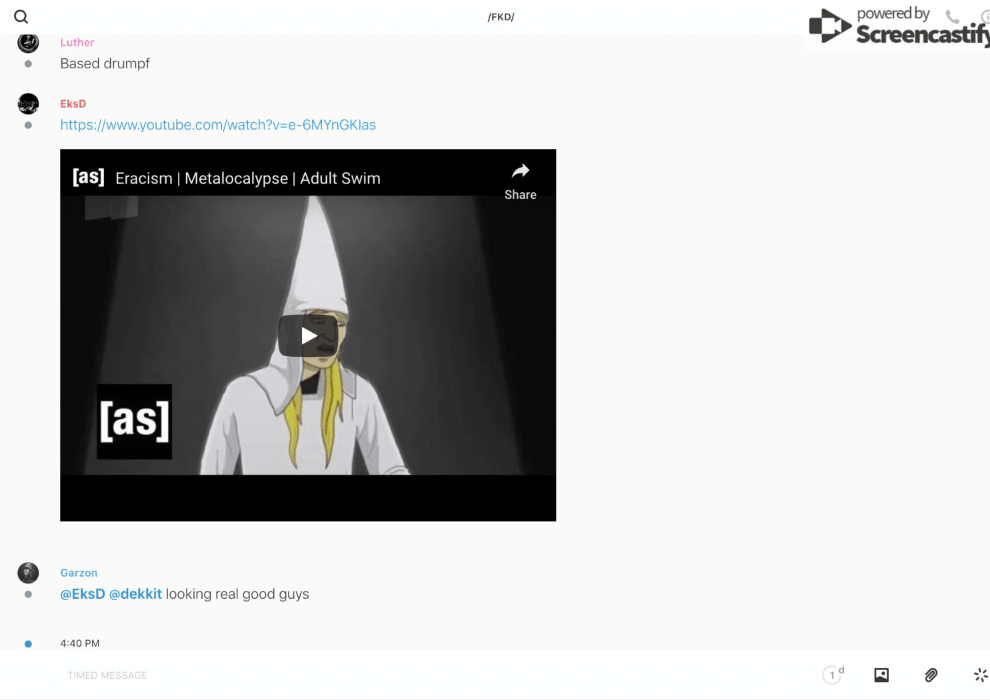Start a call with the phone icon

[952, 17]
